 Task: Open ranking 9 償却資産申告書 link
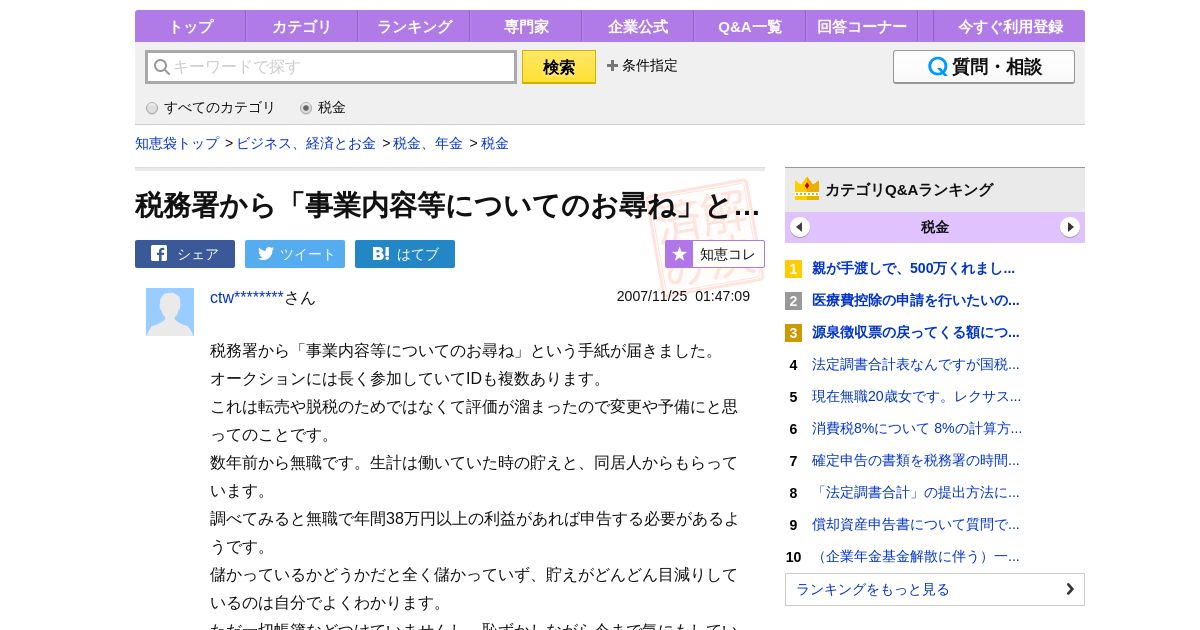pos(916,524)
